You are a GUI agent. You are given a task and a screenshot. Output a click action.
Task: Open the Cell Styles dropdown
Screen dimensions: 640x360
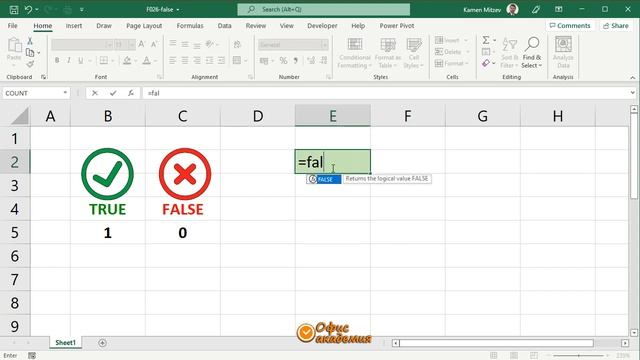[414, 53]
